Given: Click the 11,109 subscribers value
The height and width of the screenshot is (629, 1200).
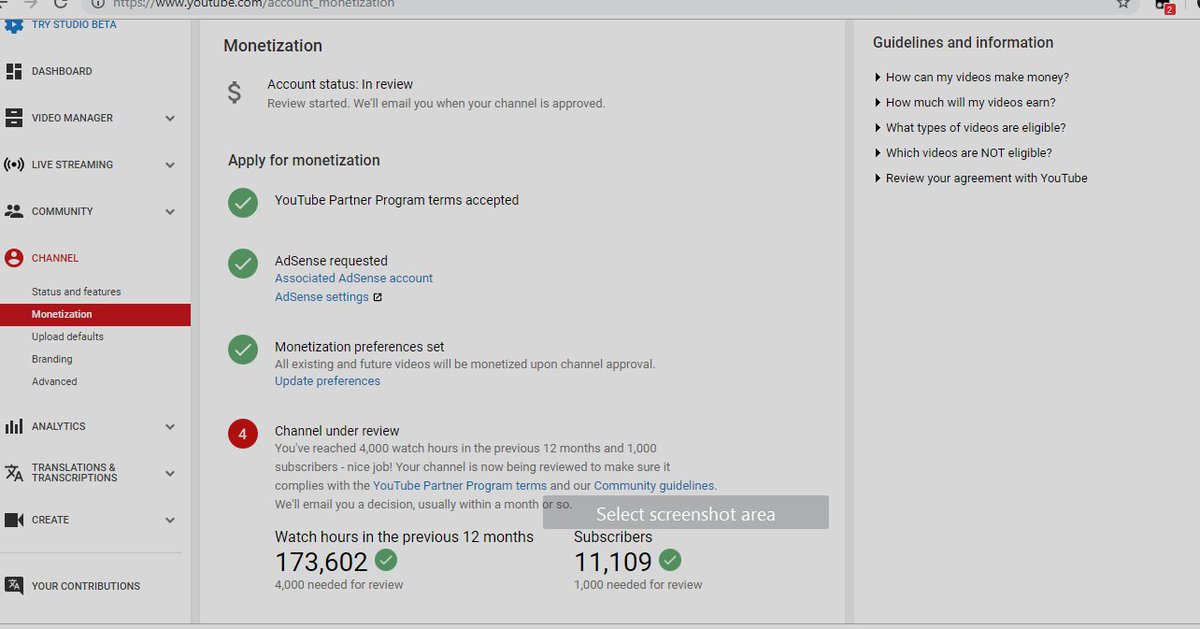Looking at the screenshot, I should [613, 562].
